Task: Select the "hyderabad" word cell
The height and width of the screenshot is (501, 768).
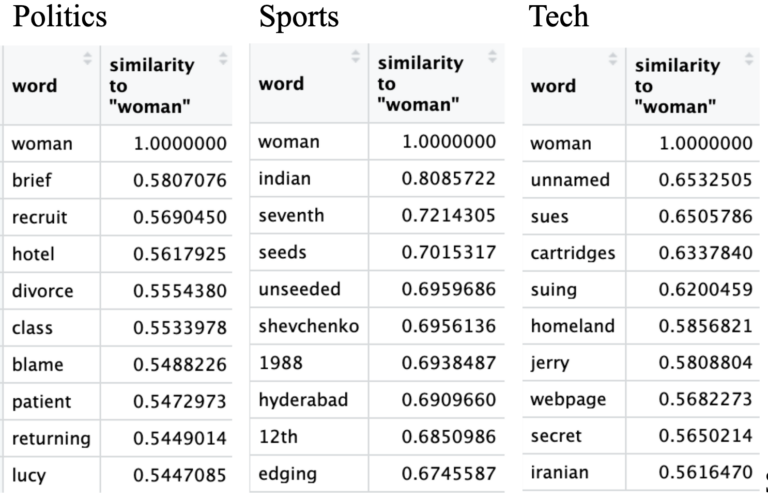Action: (302, 400)
